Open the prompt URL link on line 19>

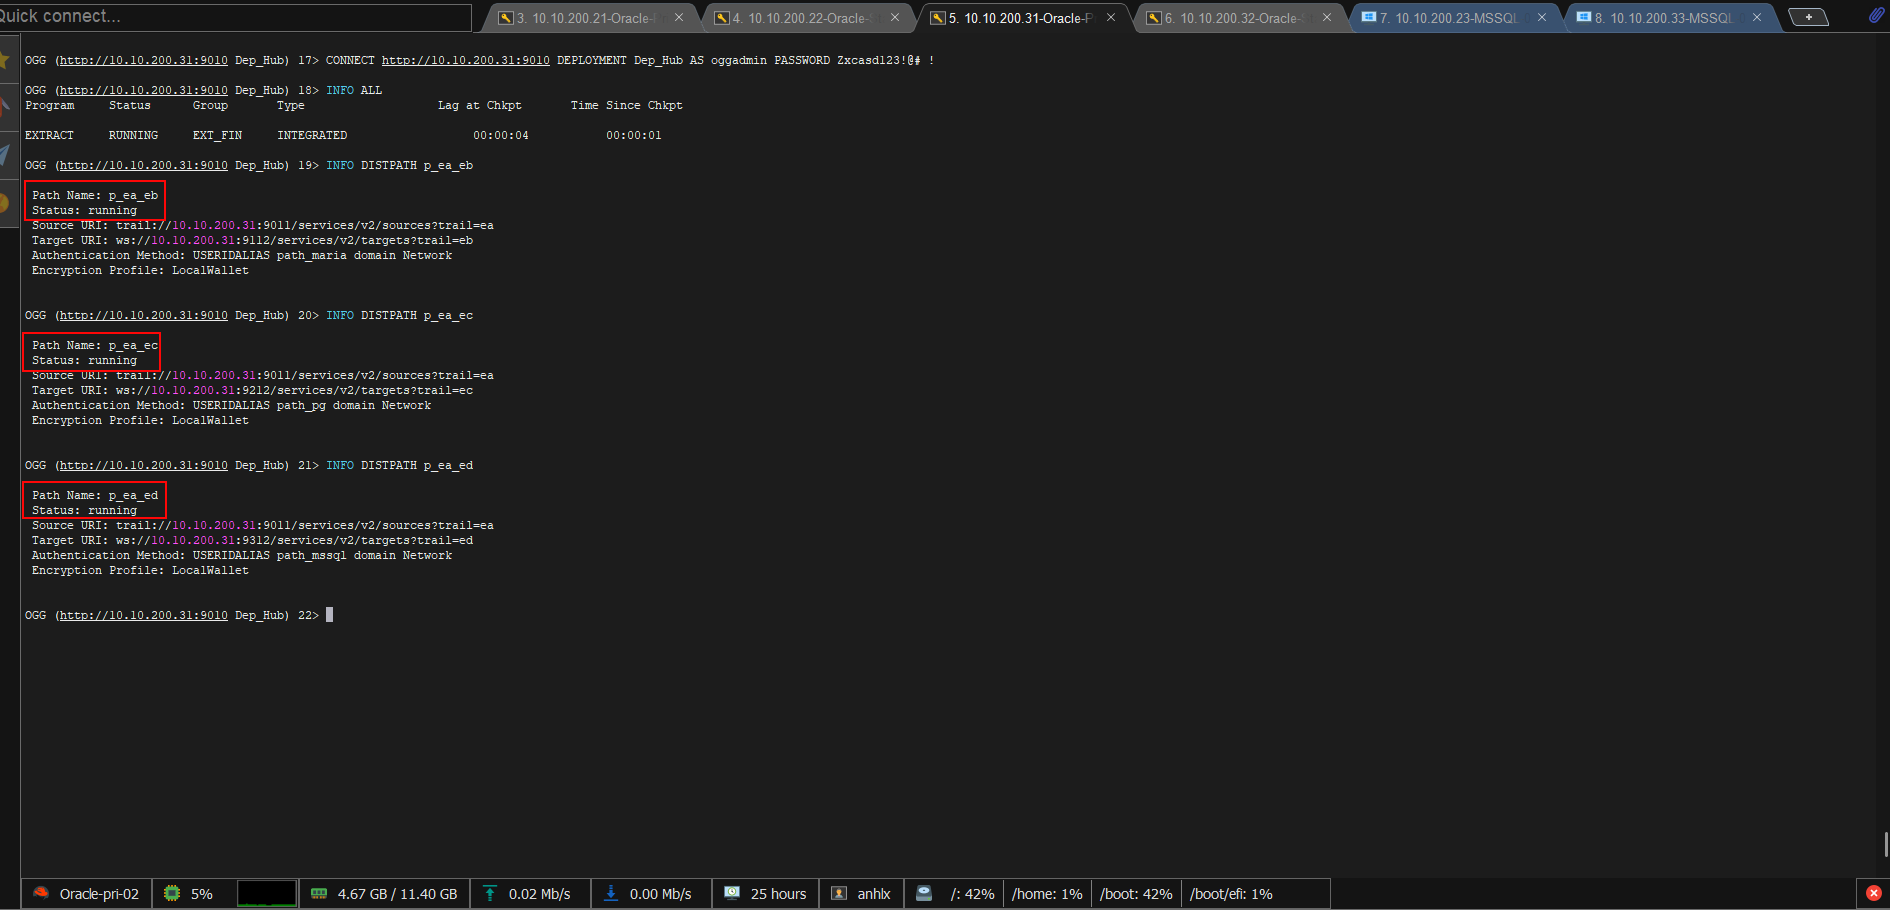144,165
